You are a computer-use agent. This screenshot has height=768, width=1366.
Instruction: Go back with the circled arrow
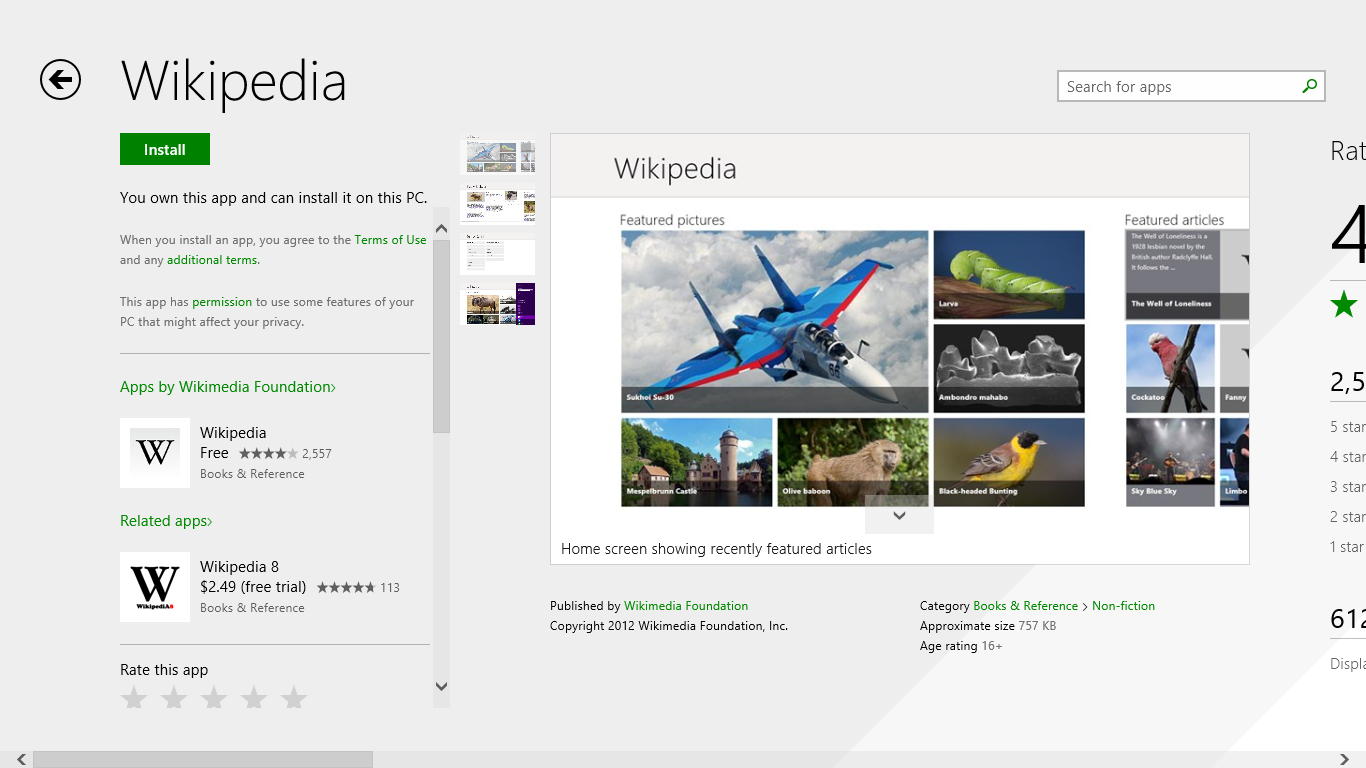tap(60, 80)
